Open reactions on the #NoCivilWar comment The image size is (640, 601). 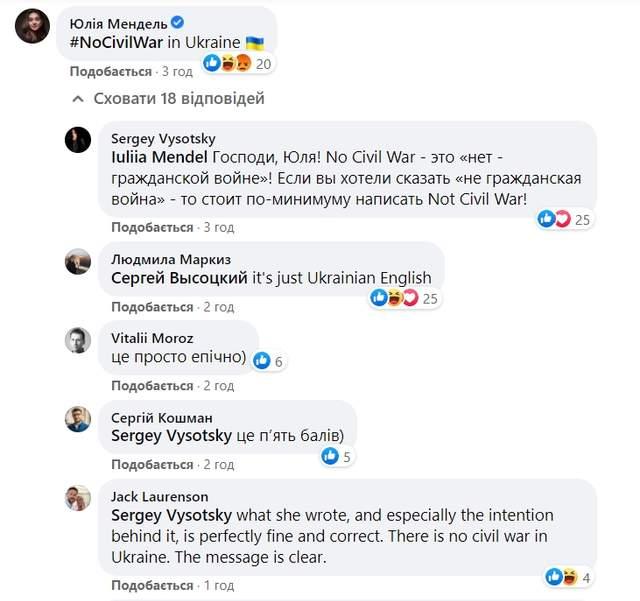238,63
